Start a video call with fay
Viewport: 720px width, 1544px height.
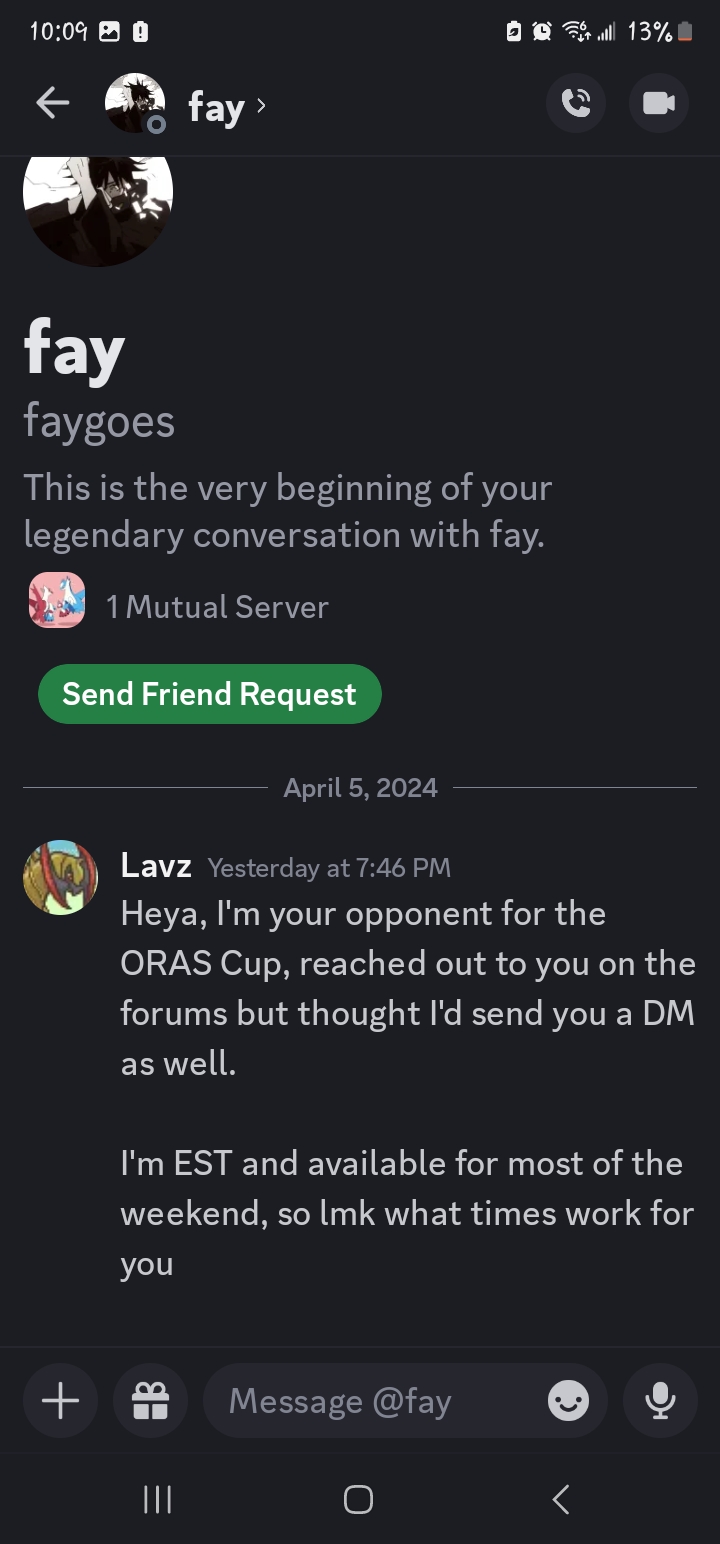658,103
